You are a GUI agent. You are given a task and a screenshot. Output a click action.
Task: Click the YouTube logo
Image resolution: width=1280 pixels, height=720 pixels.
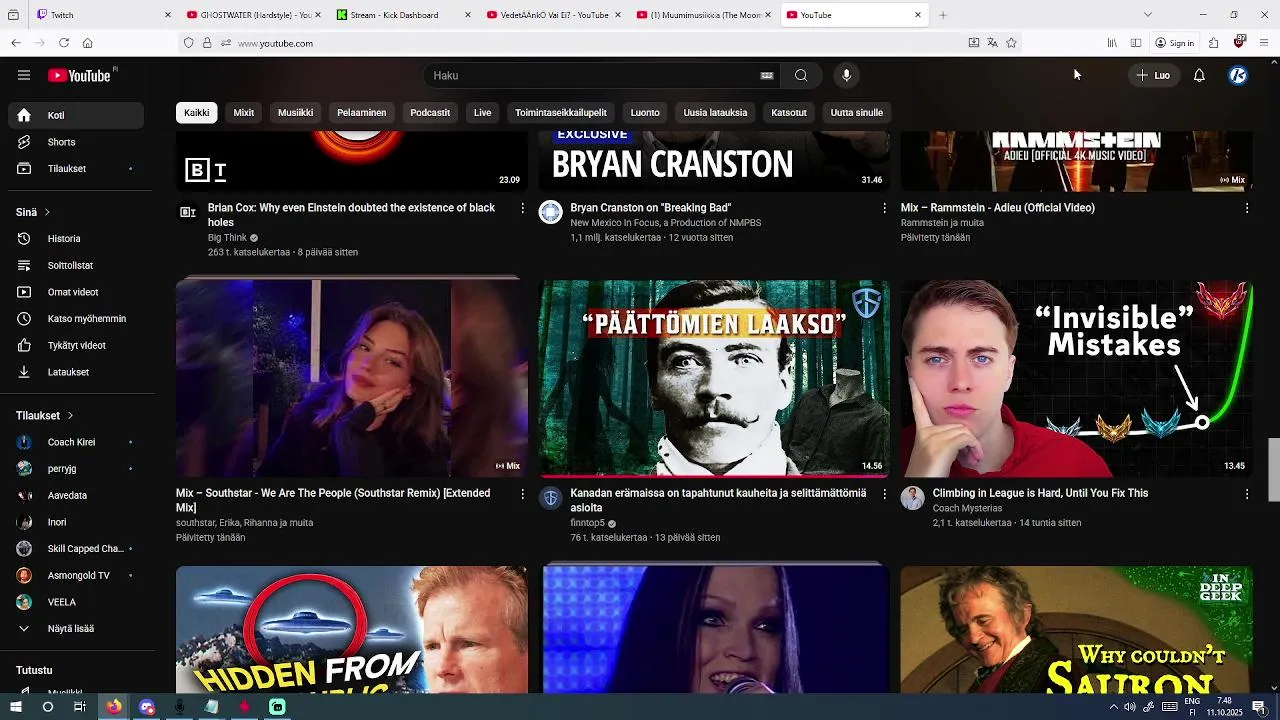(x=80, y=75)
